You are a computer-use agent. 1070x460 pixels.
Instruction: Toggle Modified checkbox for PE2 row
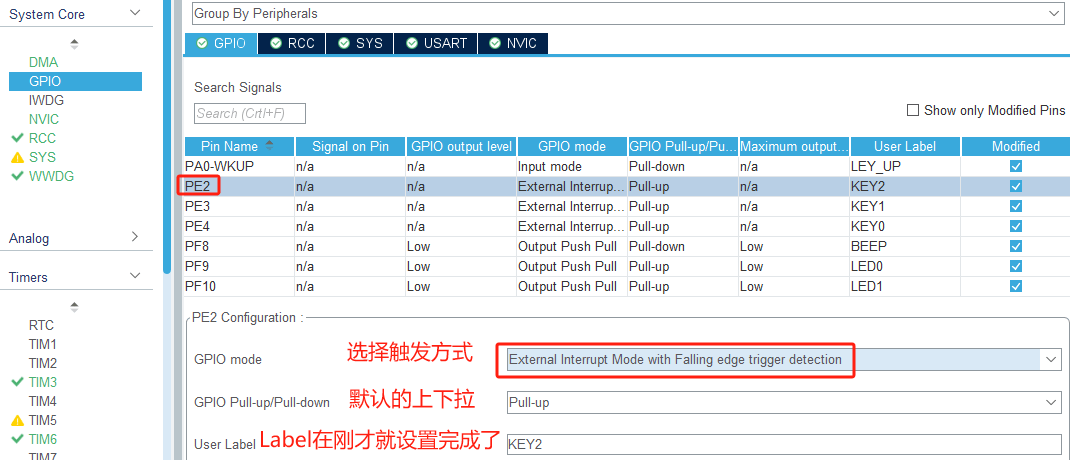tap(1016, 186)
